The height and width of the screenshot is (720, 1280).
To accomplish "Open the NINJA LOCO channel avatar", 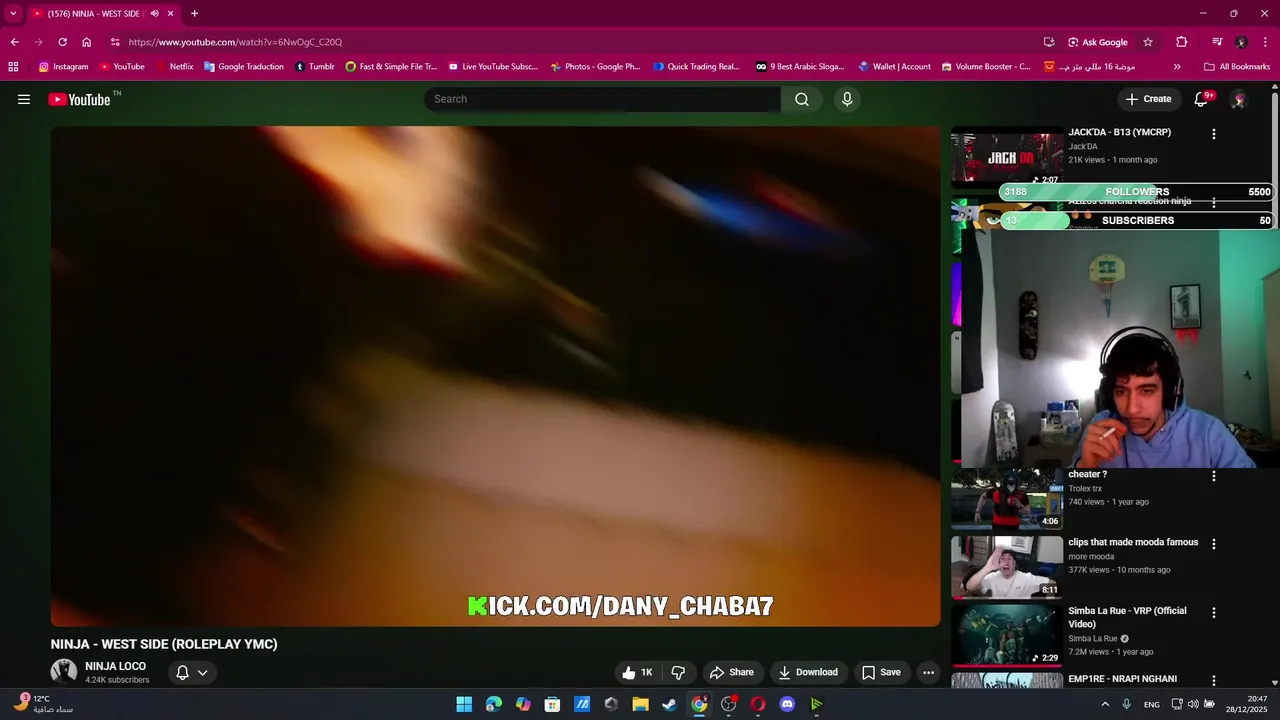I will (64, 672).
